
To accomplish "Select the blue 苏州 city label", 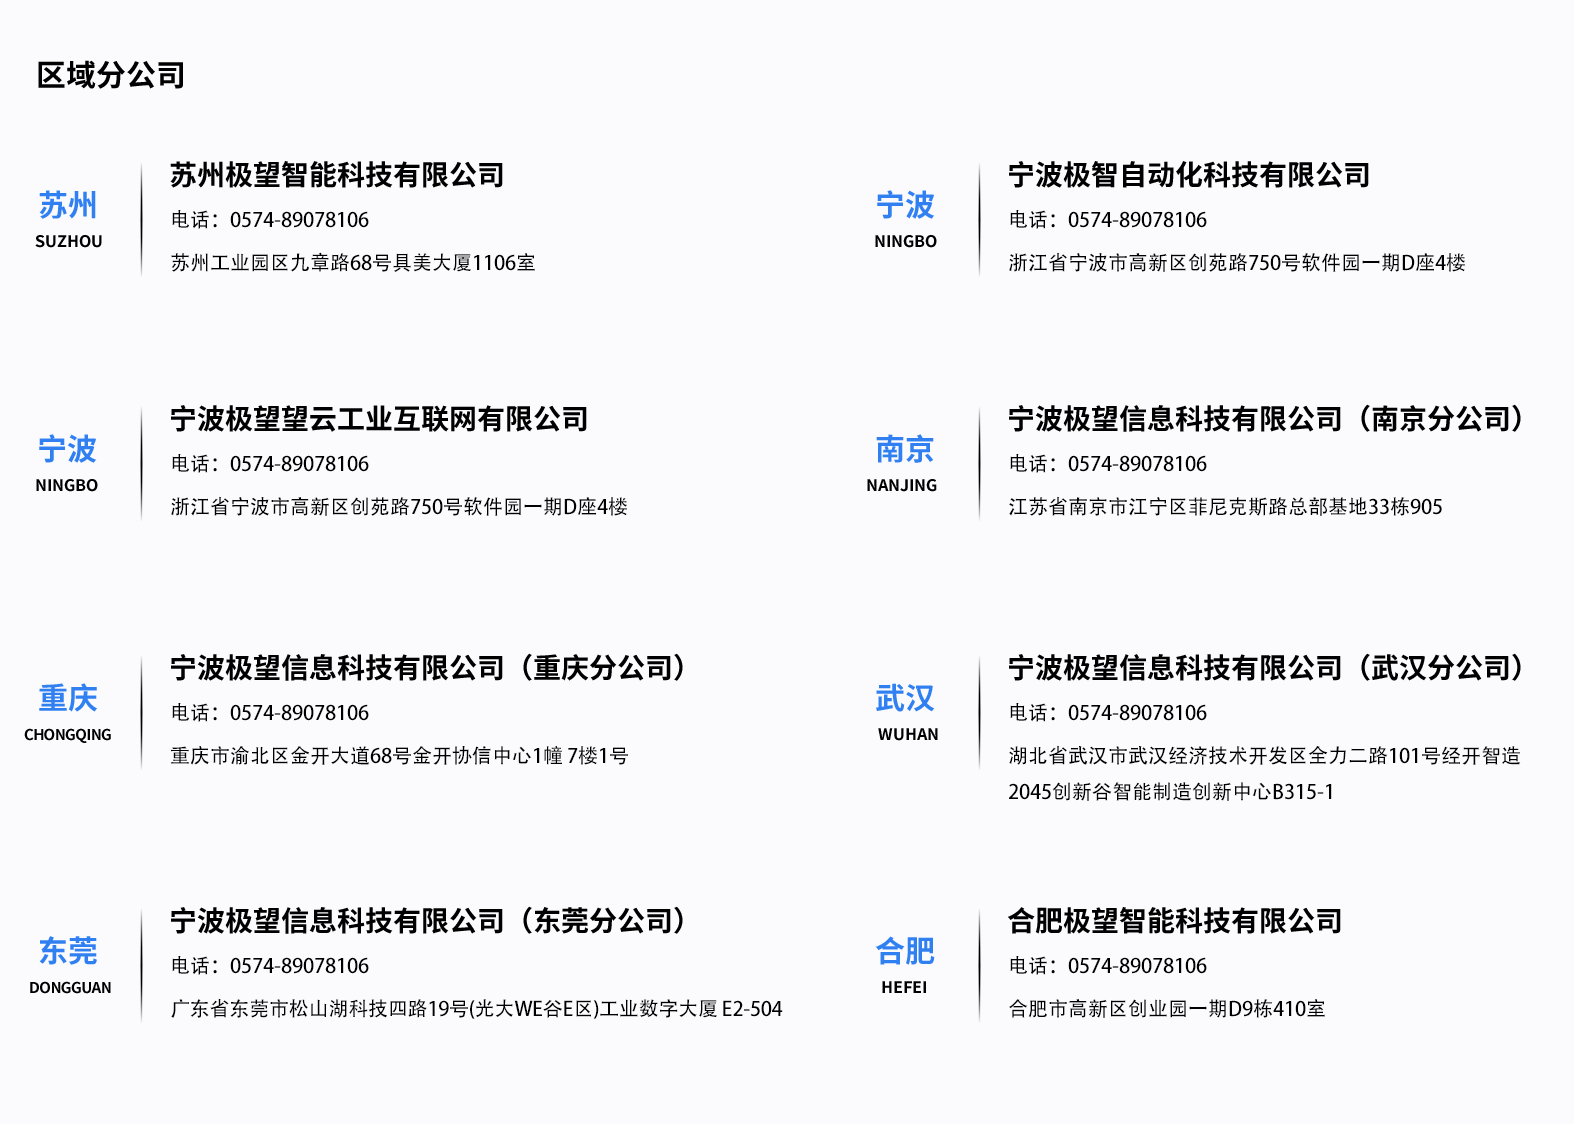I will [x=68, y=206].
